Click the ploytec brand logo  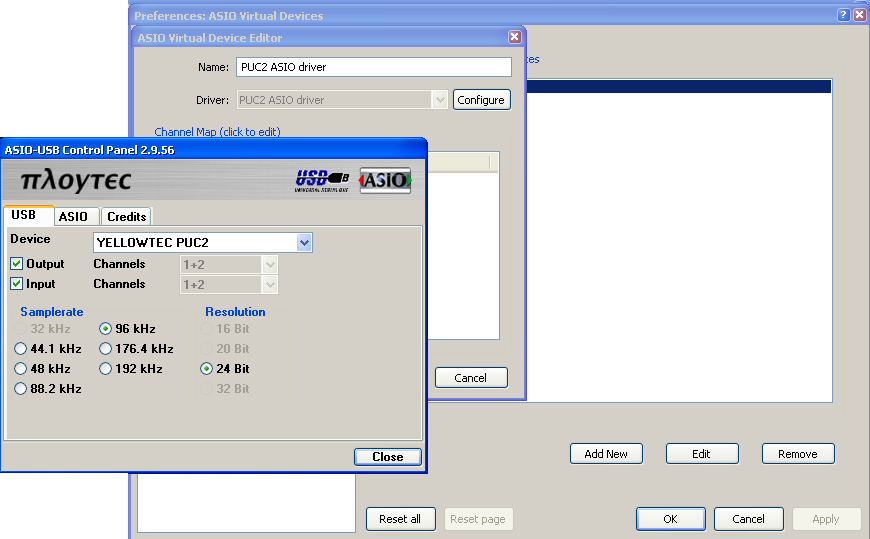tap(76, 181)
